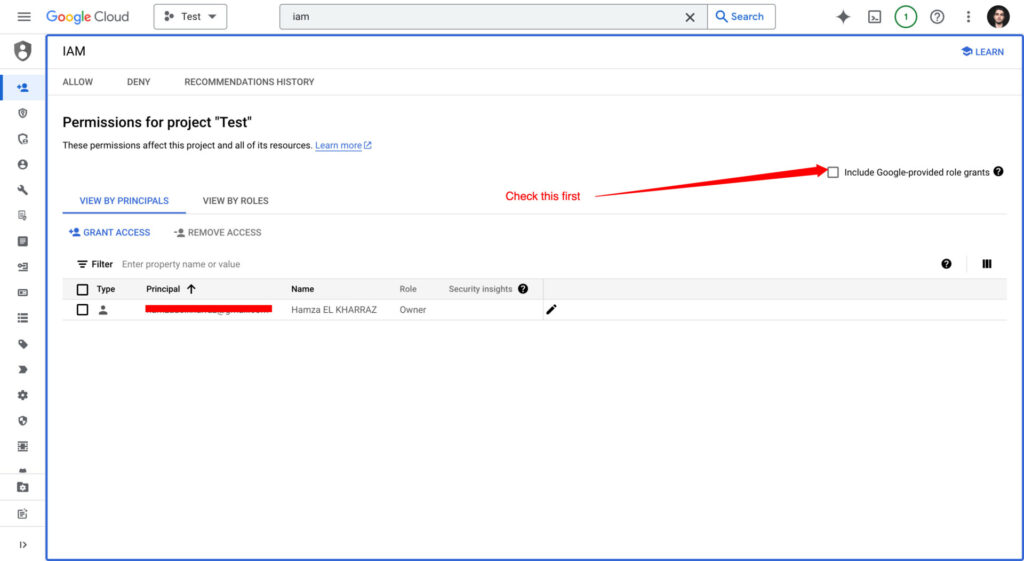
Task: Follow the Learn more link
Action: [338, 146]
